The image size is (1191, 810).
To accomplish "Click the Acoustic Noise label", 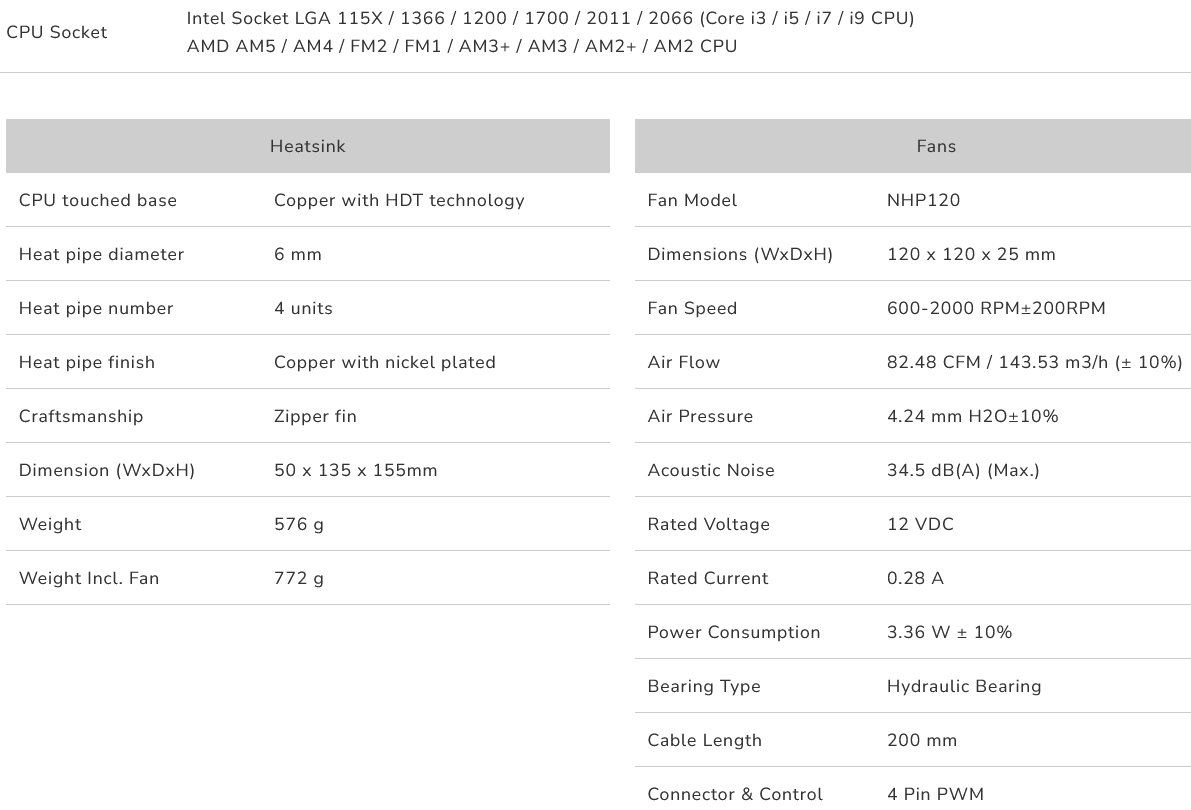I will tap(711, 470).
